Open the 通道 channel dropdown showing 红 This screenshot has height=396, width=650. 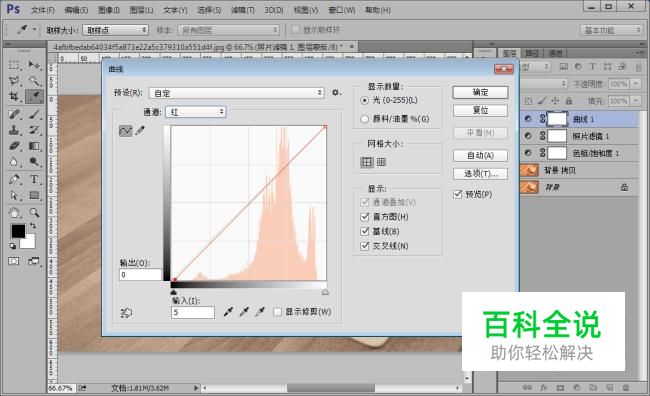[196, 112]
